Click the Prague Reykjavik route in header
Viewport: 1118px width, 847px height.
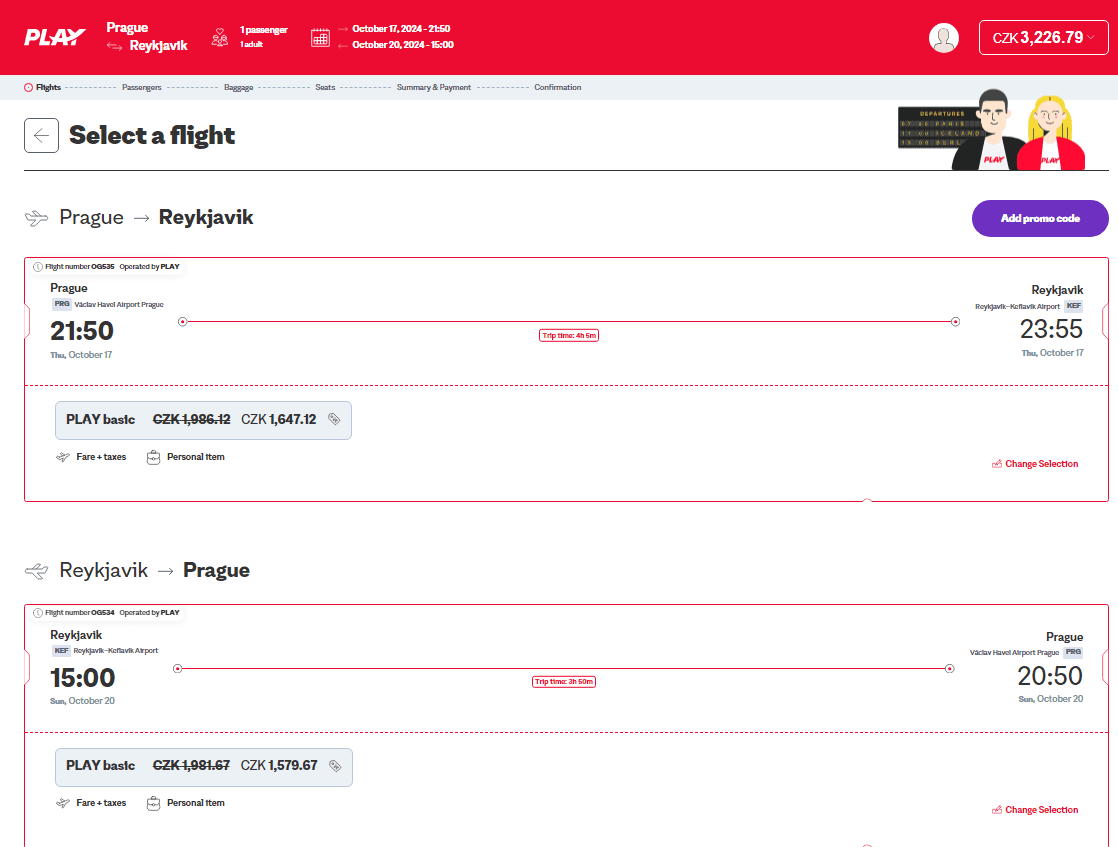click(147, 37)
